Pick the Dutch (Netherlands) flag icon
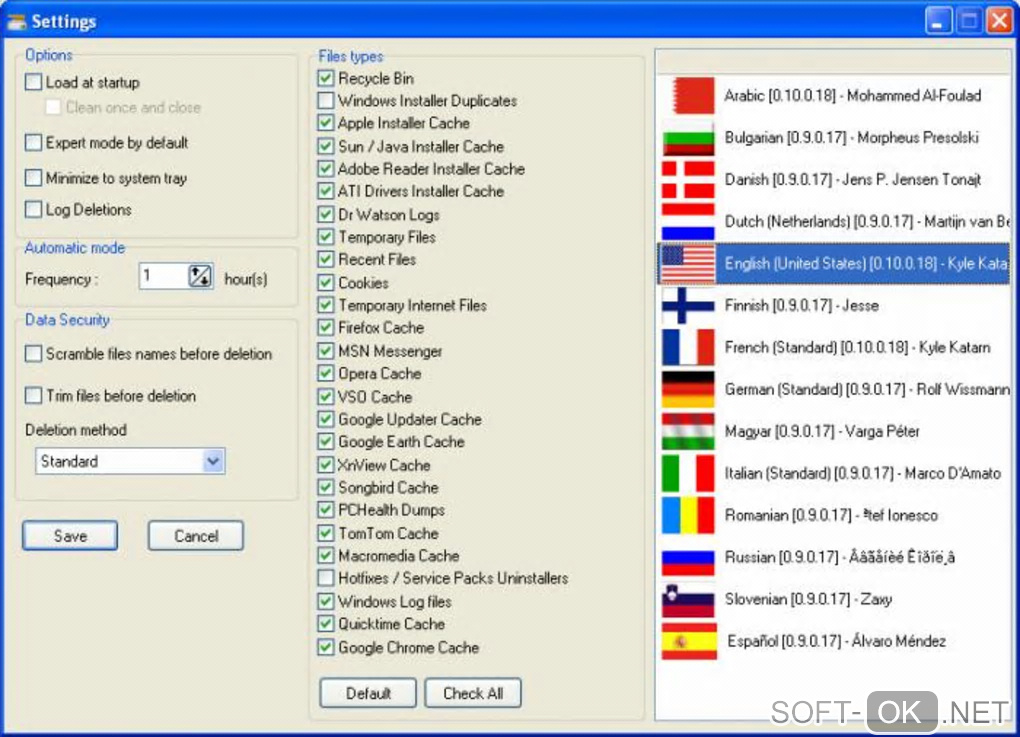Image resolution: width=1020 pixels, height=737 pixels. pos(688,222)
